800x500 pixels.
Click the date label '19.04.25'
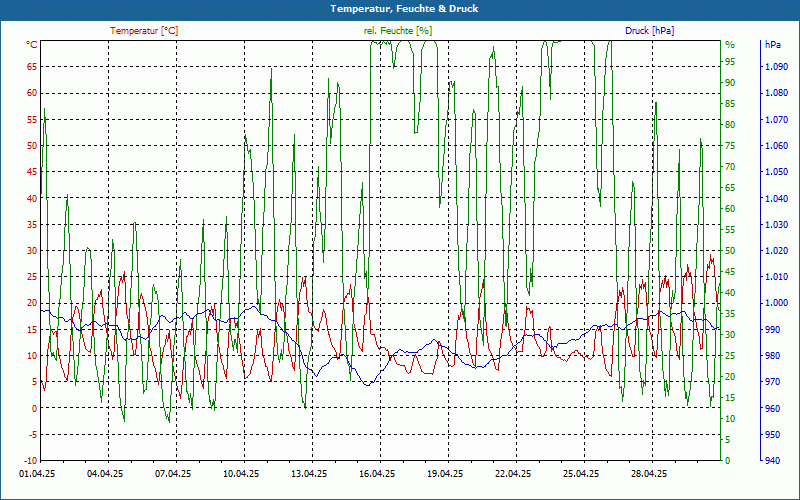[x=445, y=474]
